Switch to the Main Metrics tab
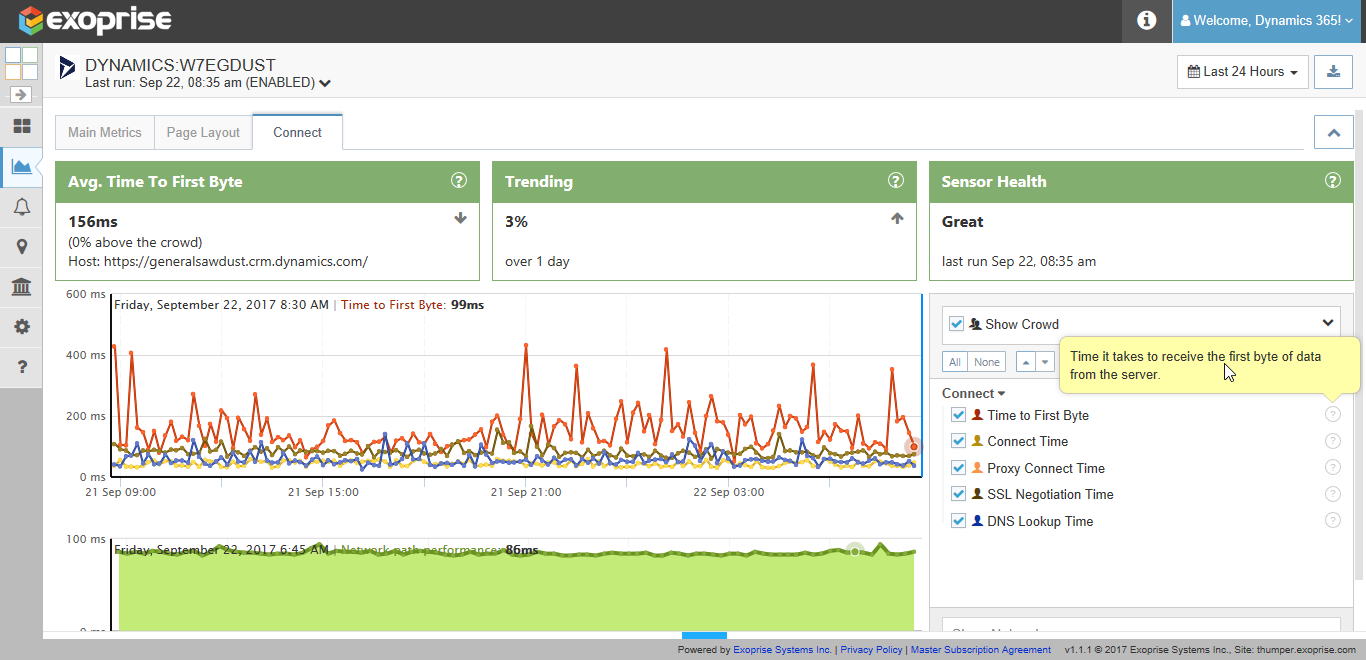The image size is (1366, 660). pos(105,132)
